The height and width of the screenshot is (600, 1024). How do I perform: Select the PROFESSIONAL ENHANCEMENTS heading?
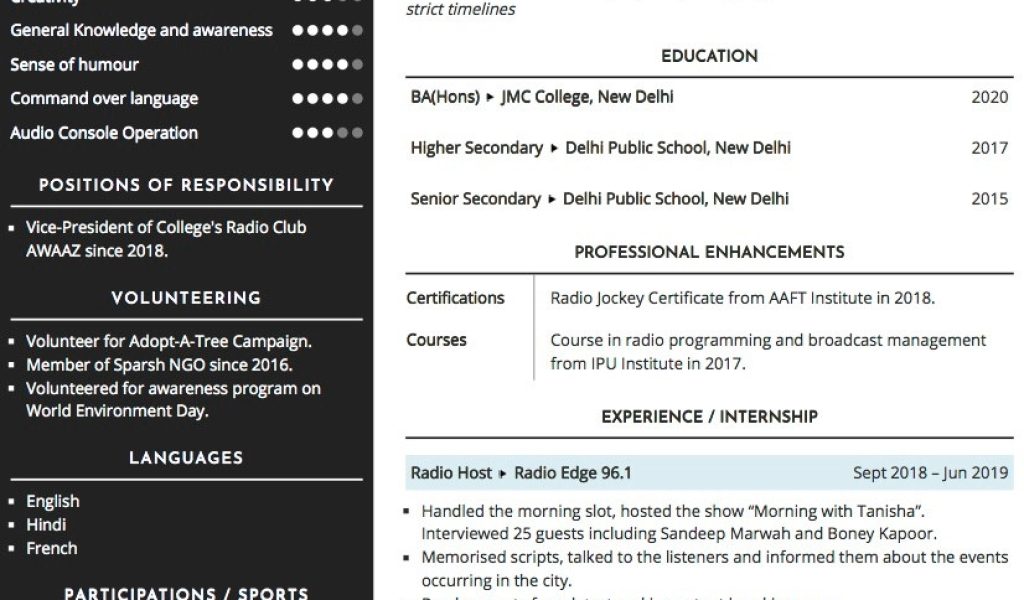709,253
